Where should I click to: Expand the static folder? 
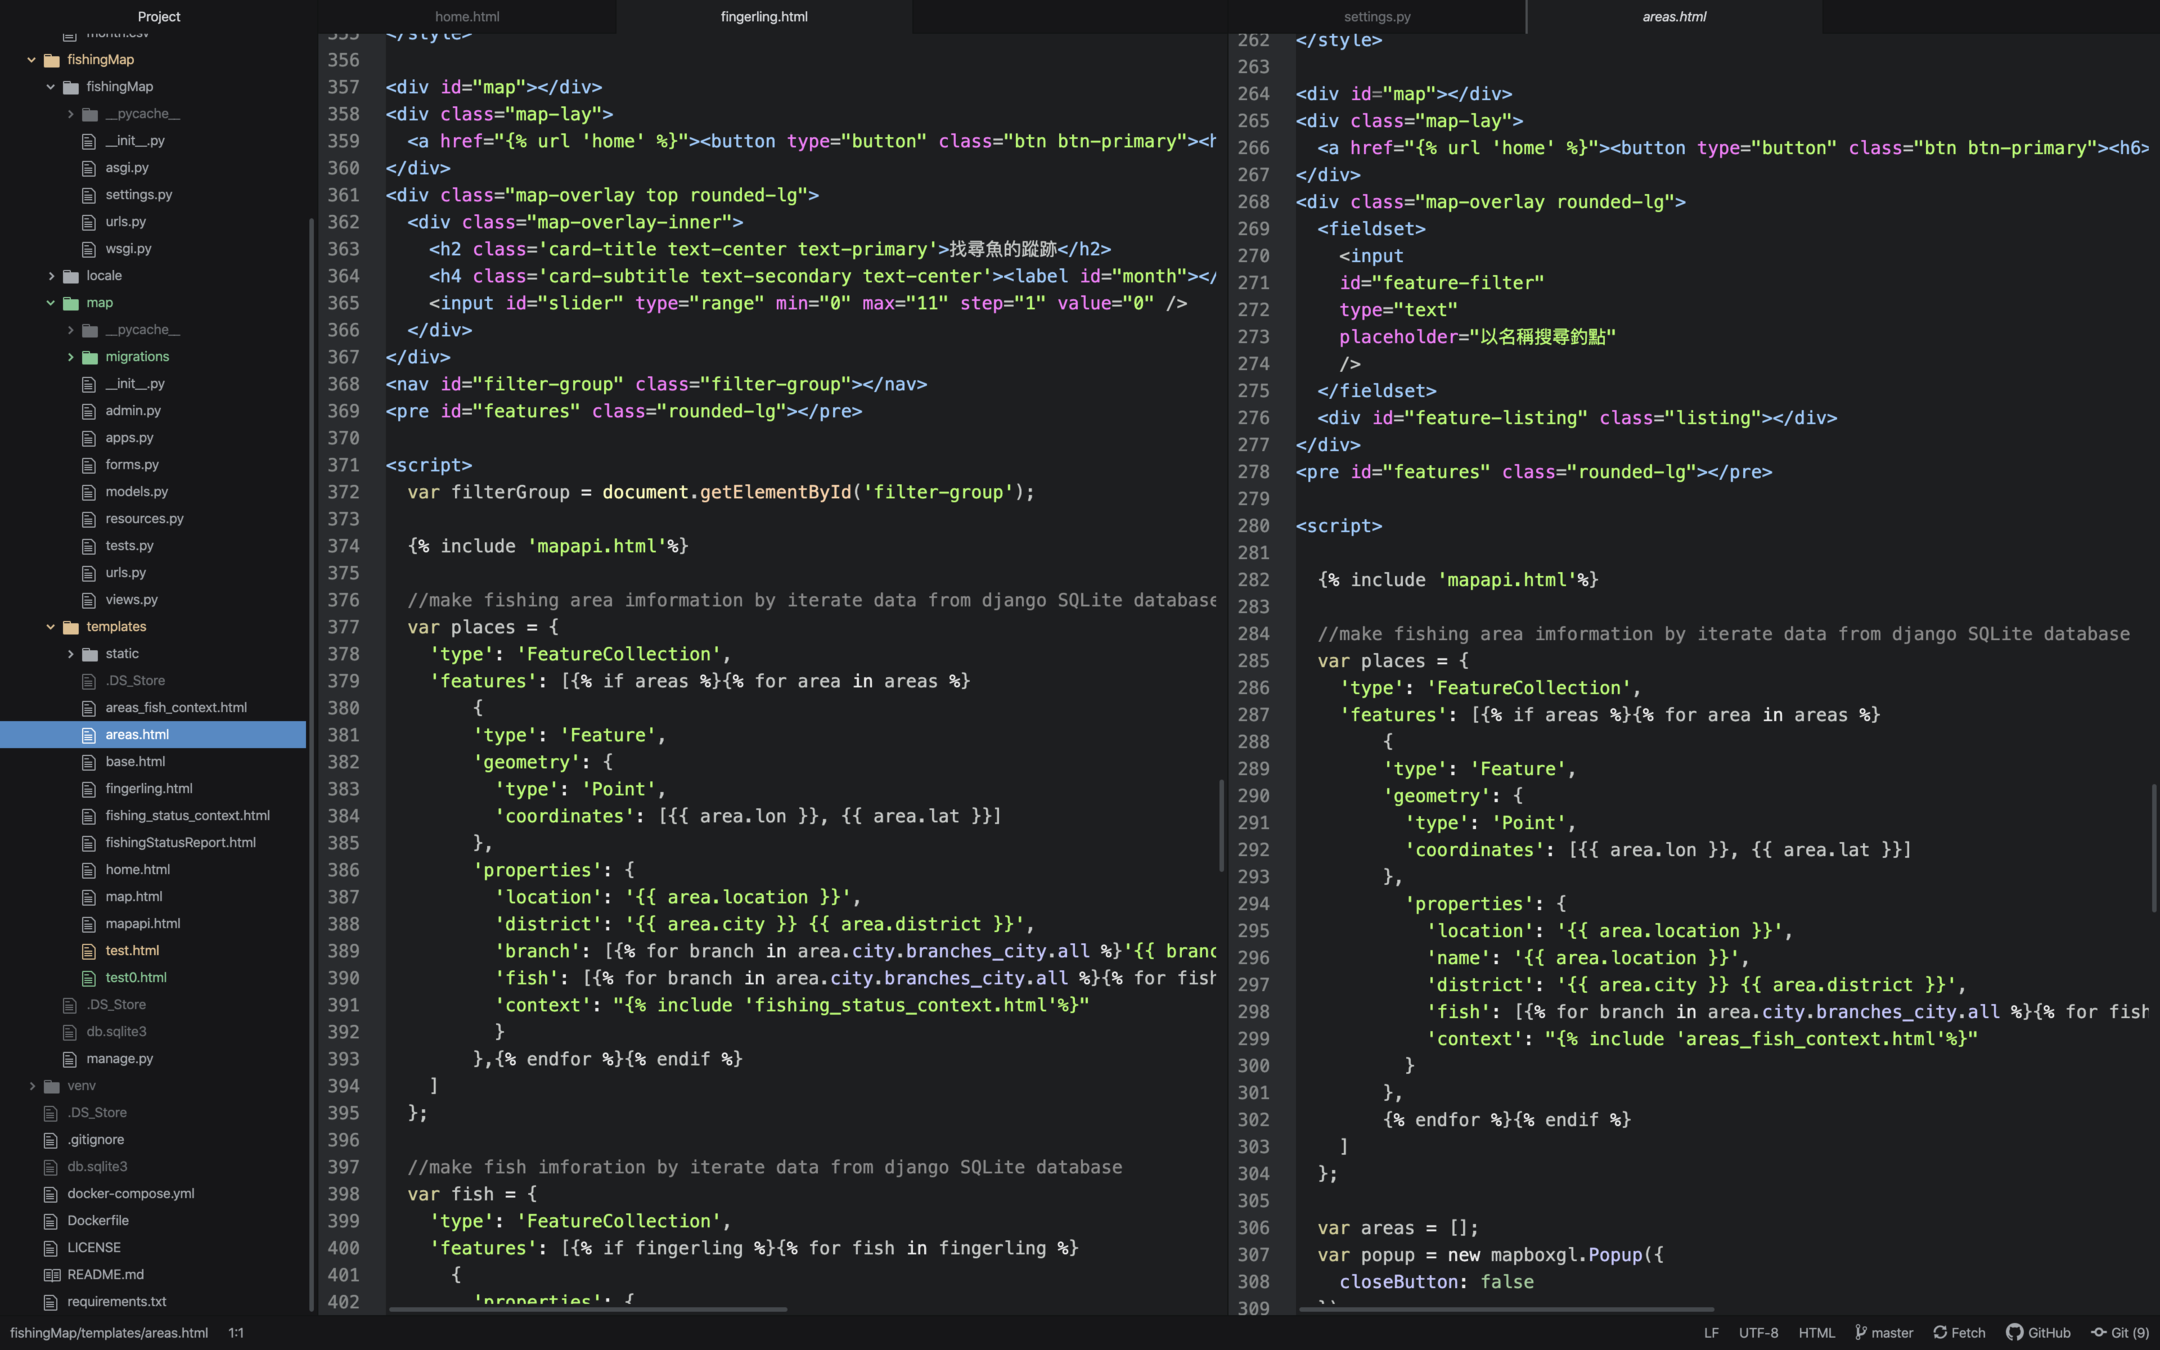70,654
